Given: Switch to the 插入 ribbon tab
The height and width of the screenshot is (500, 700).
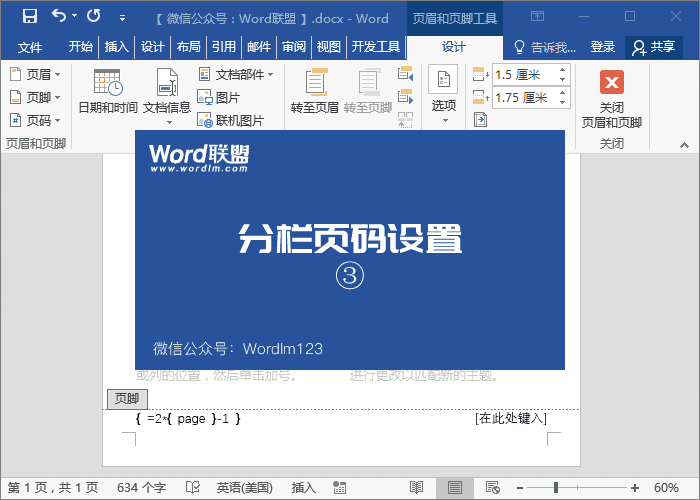Looking at the screenshot, I should (x=117, y=46).
